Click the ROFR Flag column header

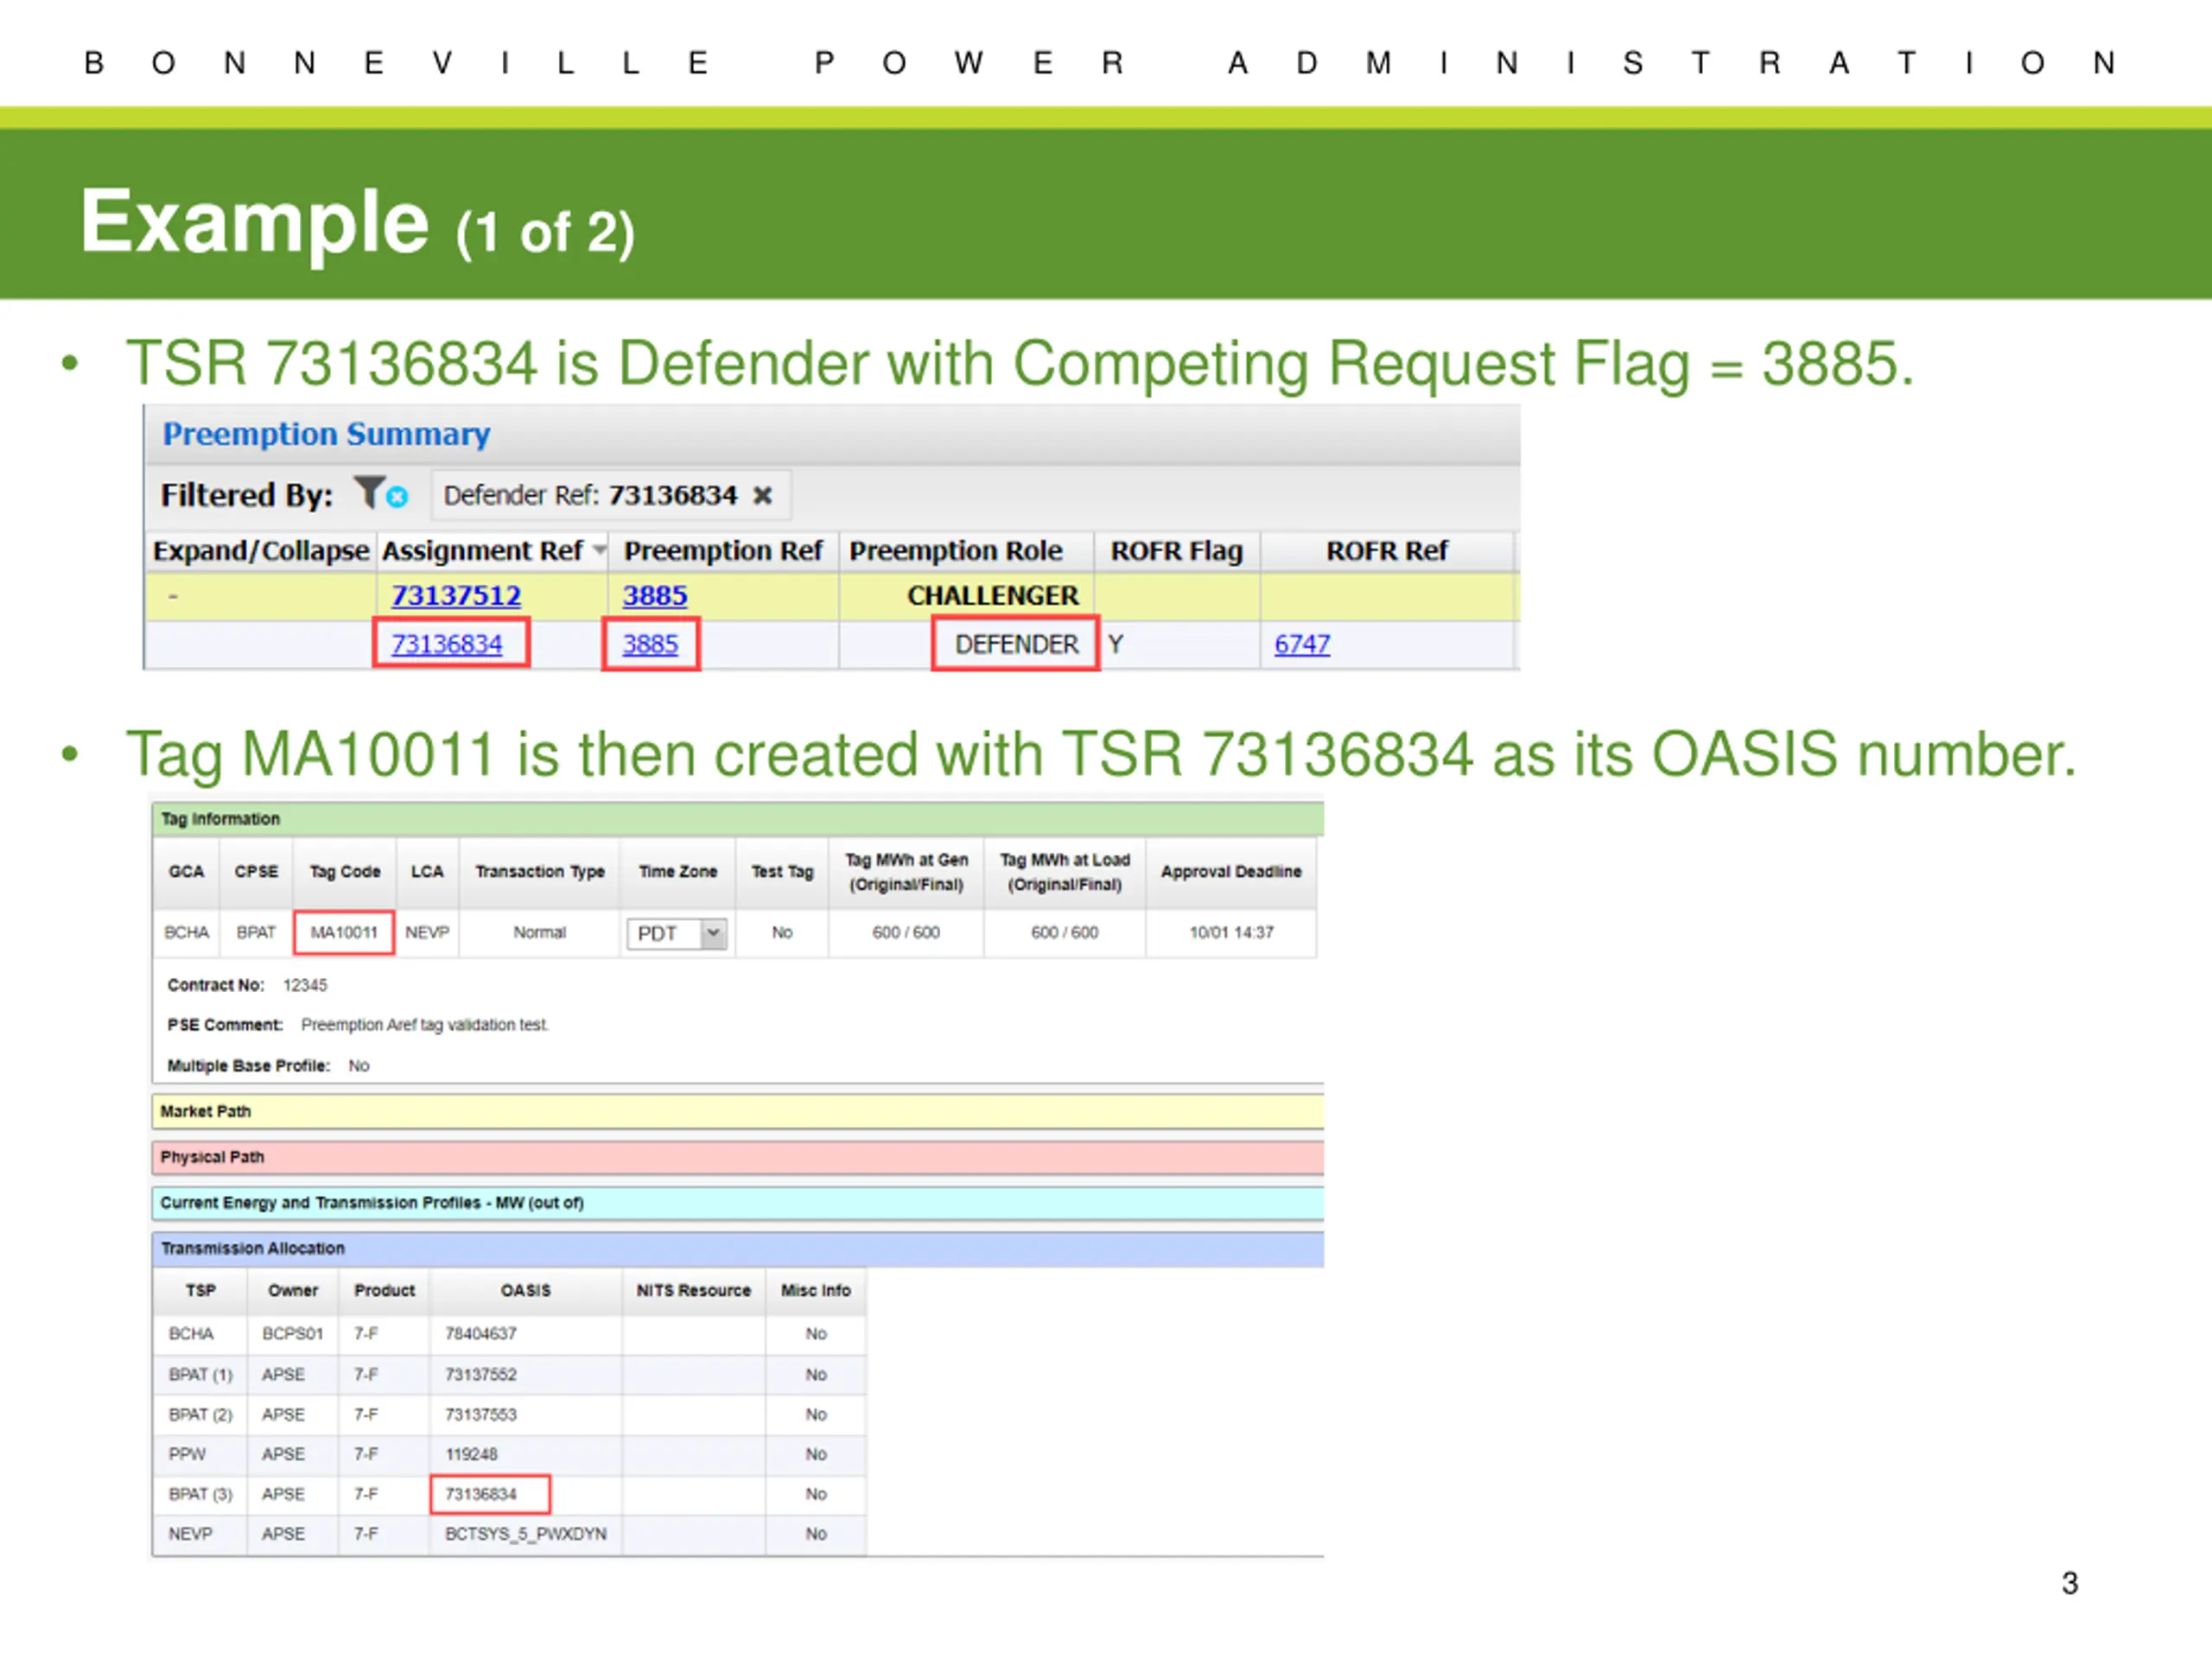[1177, 551]
